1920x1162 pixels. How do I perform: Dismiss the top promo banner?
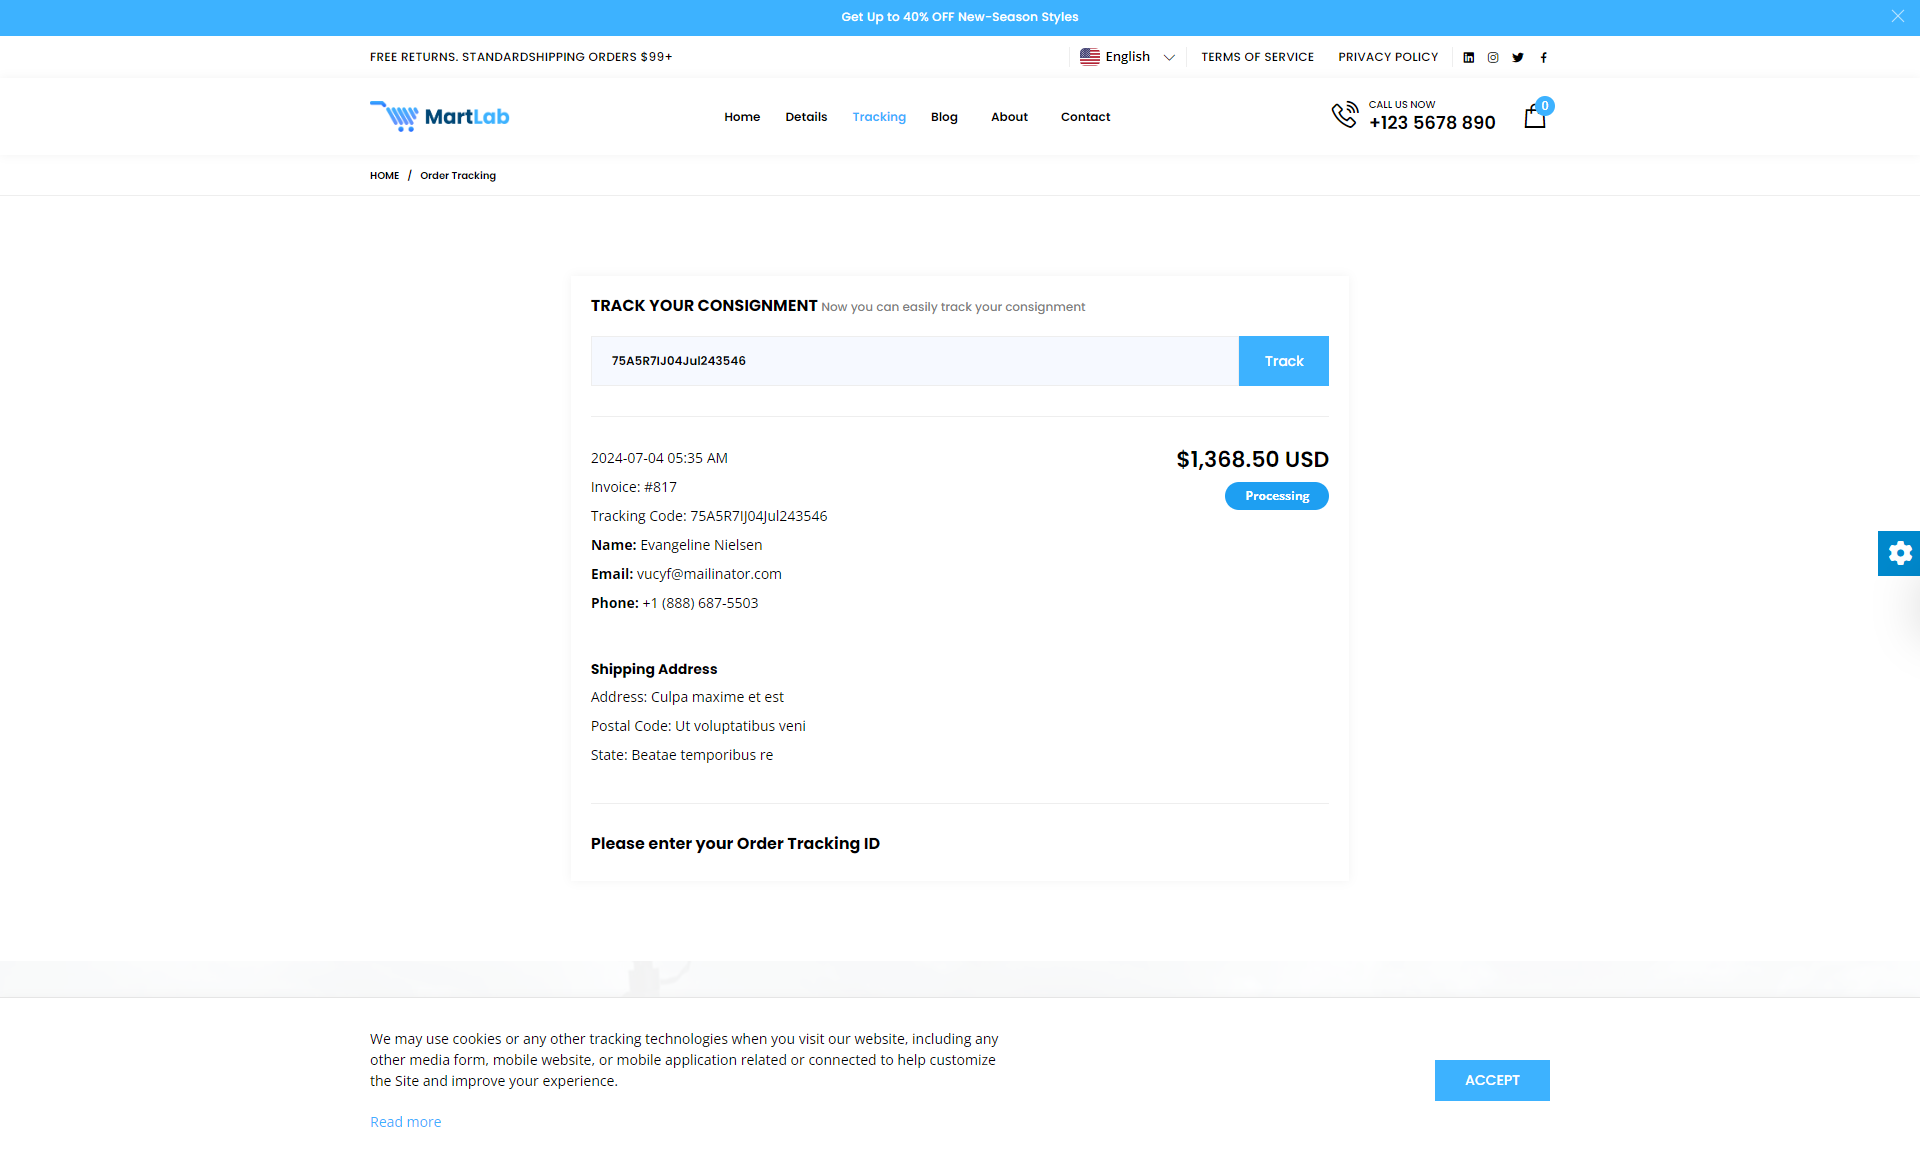point(1897,16)
